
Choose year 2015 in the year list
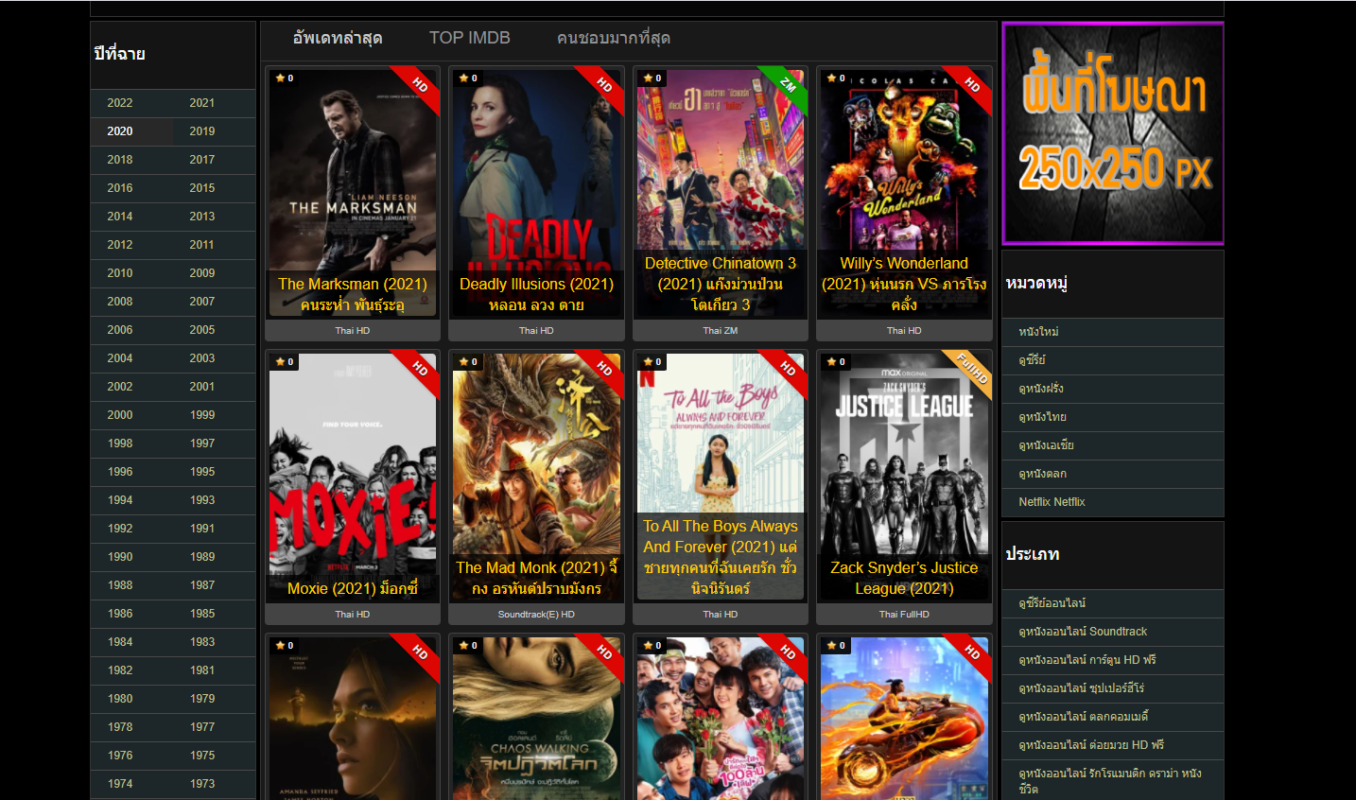(x=202, y=188)
